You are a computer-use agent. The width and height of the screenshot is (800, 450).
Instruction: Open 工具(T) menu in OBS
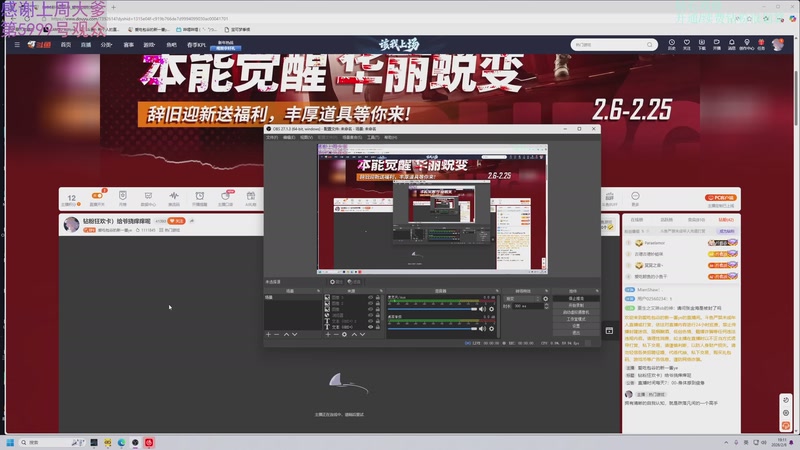(373, 137)
